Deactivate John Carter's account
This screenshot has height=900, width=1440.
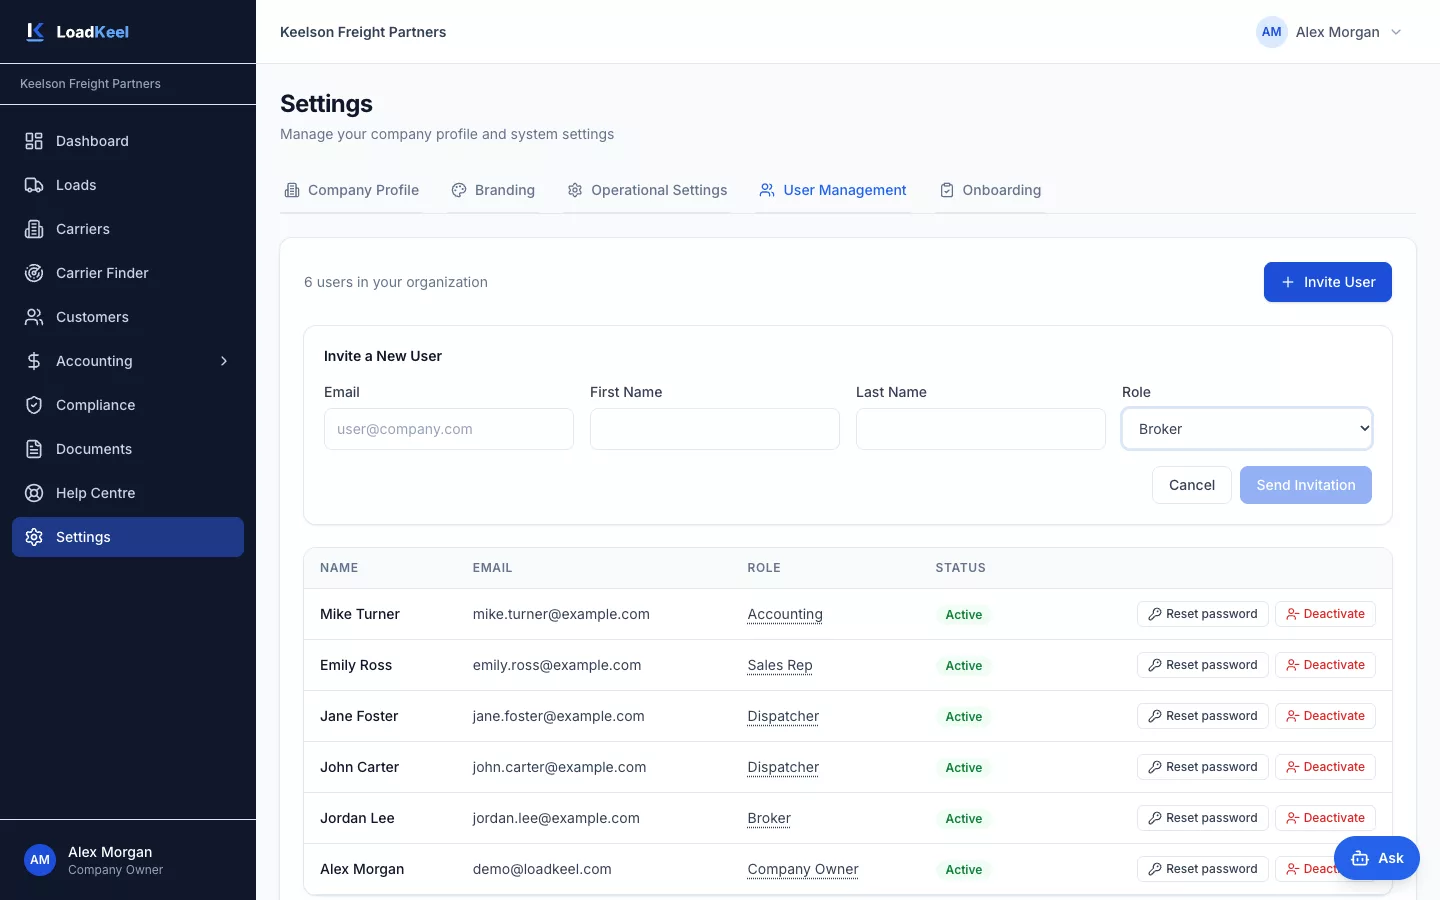coord(1325,767)
